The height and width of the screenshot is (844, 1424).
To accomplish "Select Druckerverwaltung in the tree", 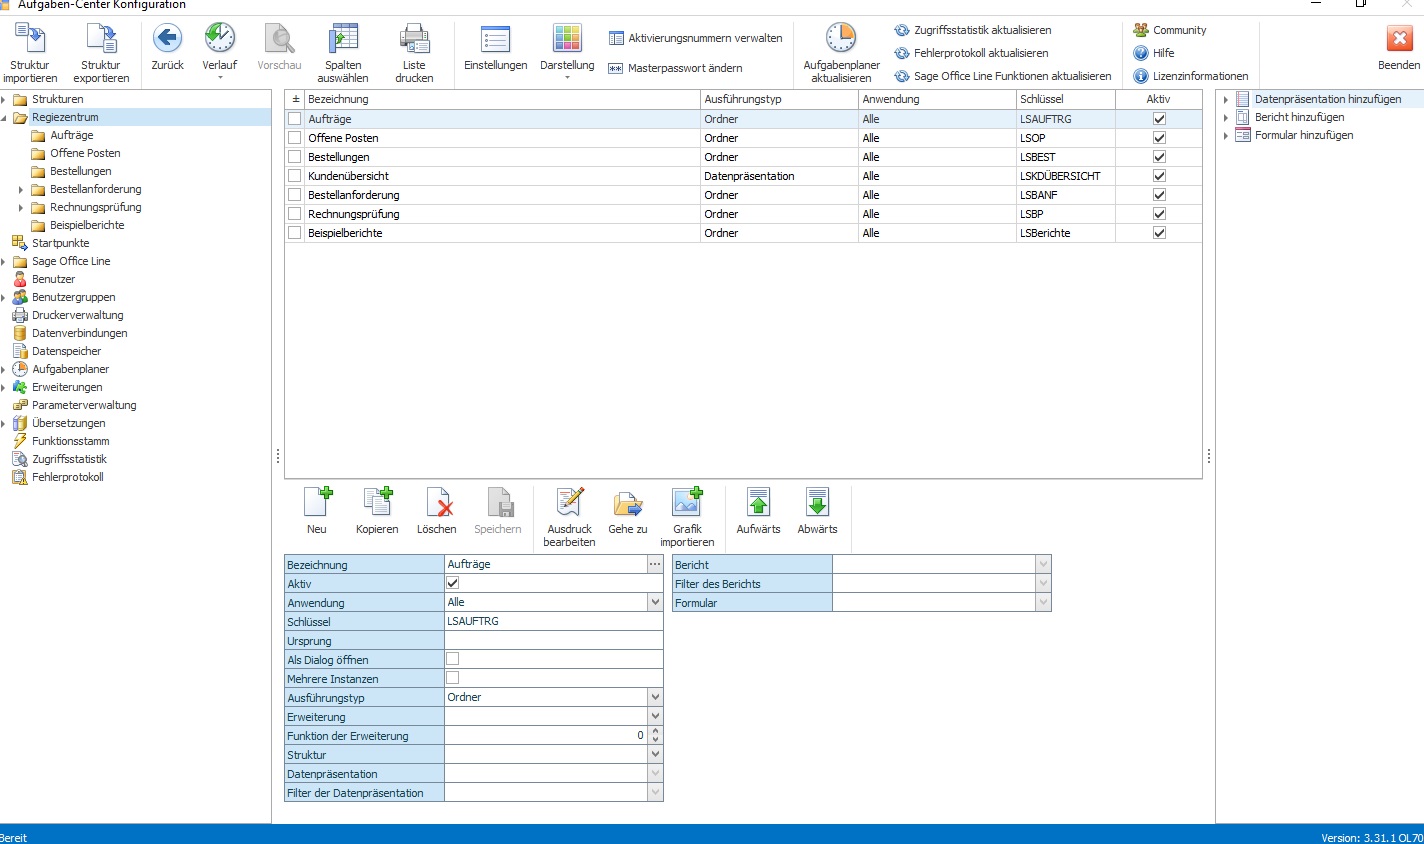I will click(78, 315).
